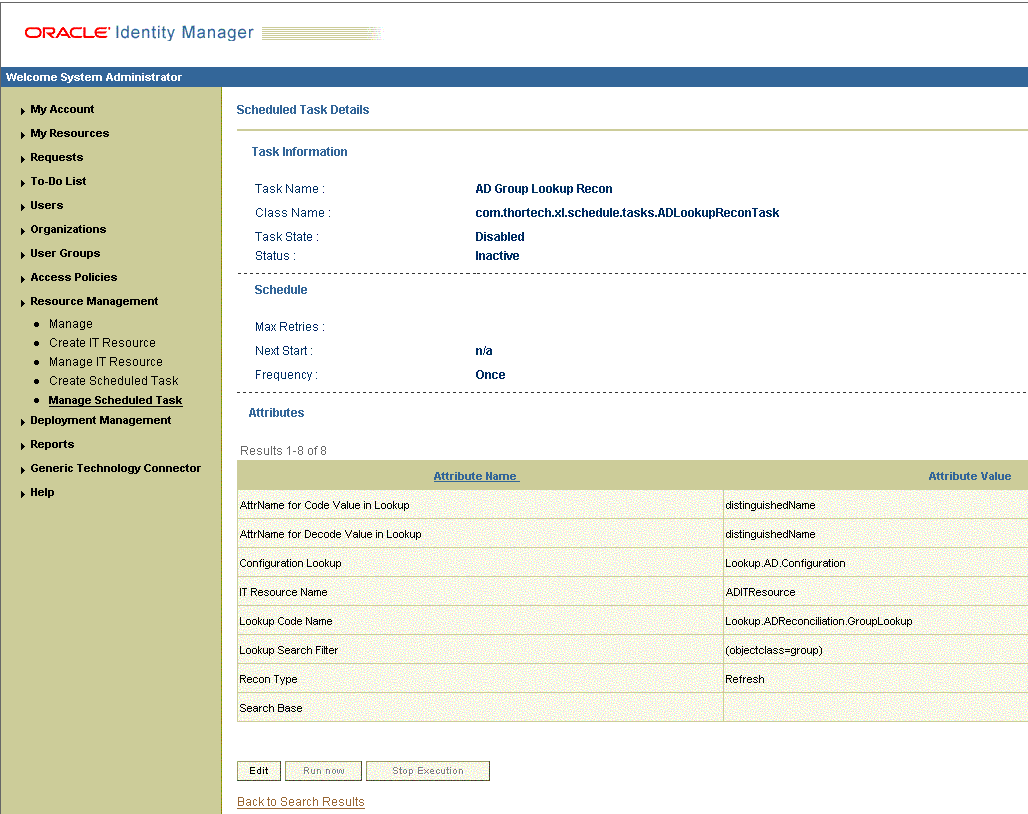Open the Deployment Management menu
Image resolution: width=1028 pixels, height=814 pixels.
[x=100, y=420]
